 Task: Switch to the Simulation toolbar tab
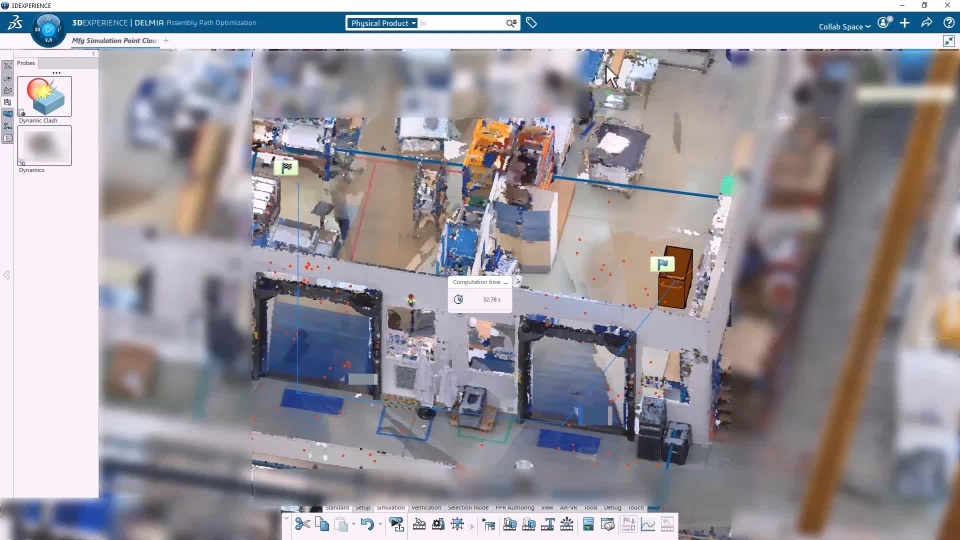pos(391,508)
